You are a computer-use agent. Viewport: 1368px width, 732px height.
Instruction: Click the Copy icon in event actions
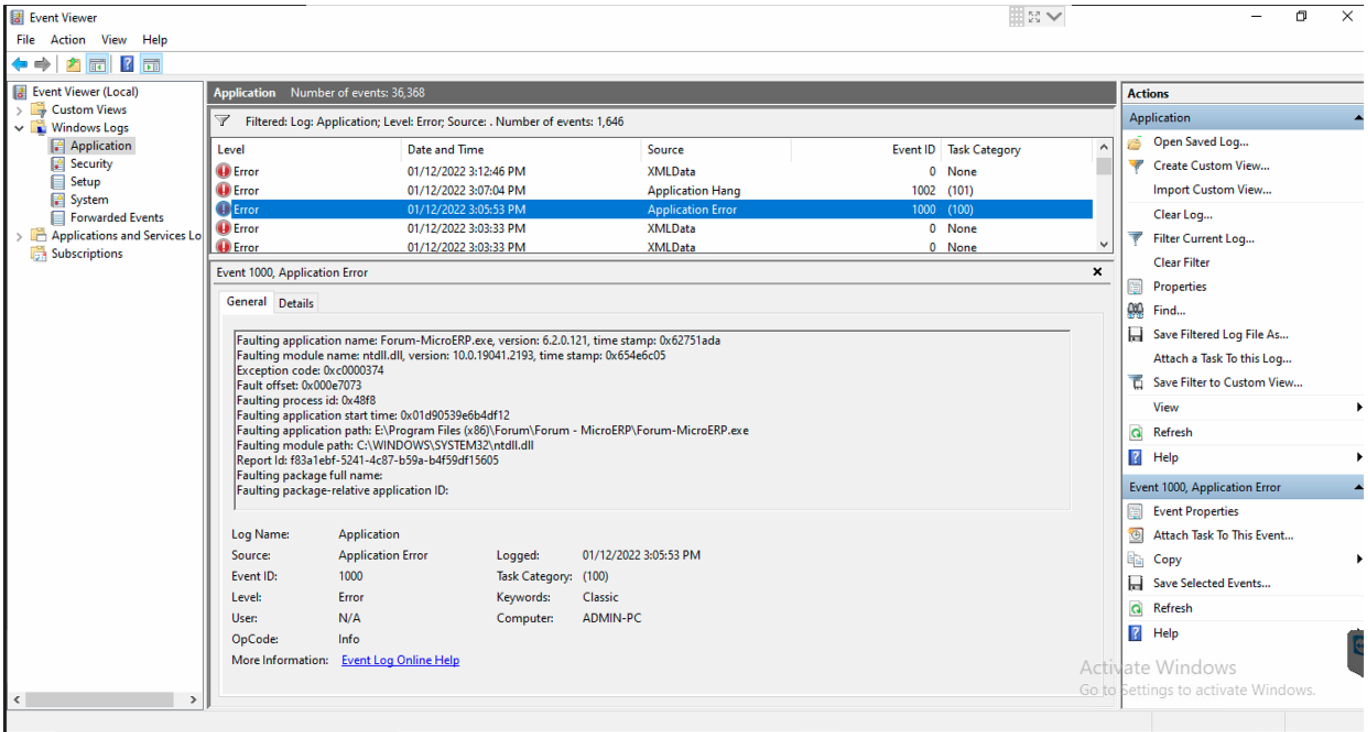(1135, 559)
